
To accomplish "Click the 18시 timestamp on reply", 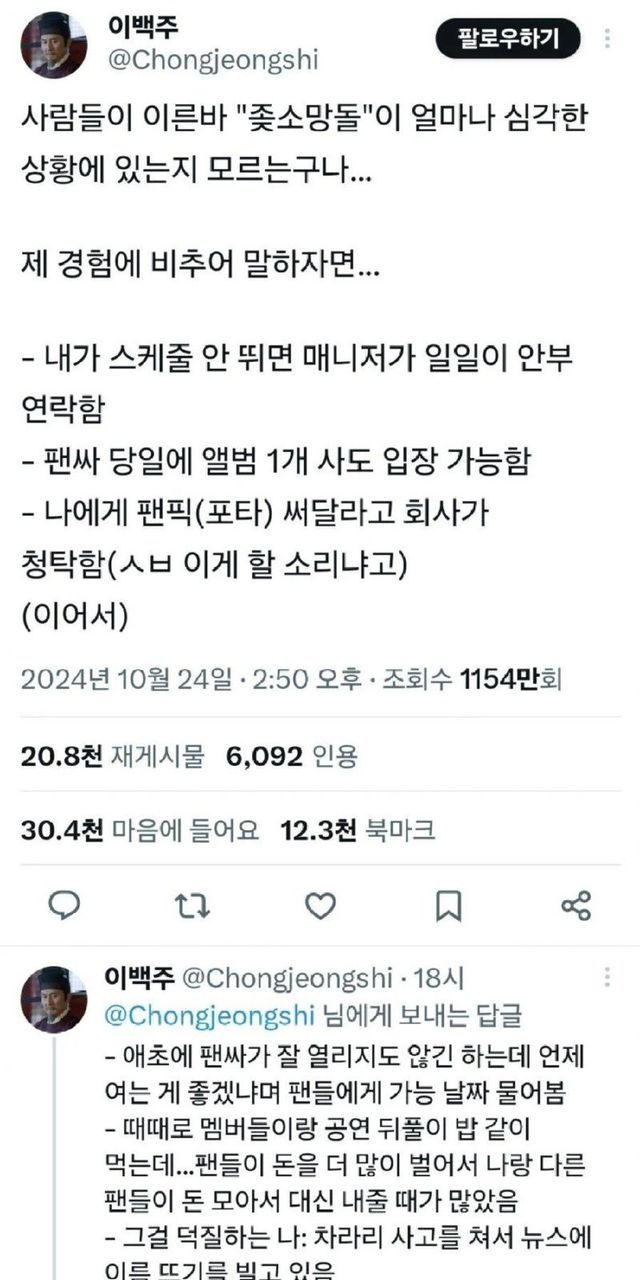I will (x=441, y=977).
